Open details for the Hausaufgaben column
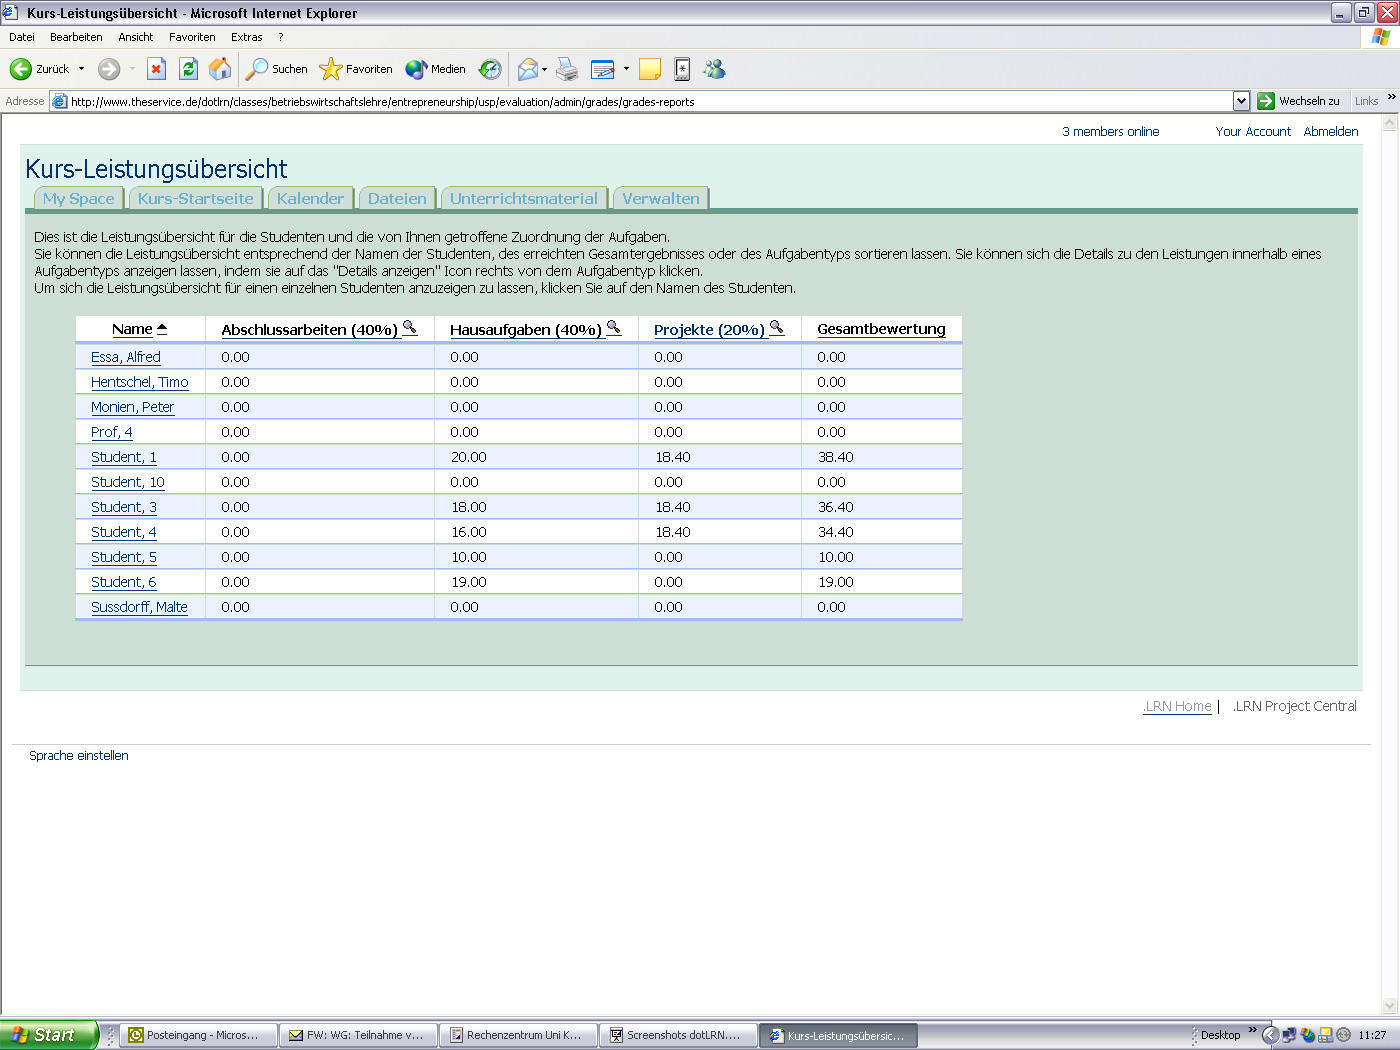The image size is (1400, 1050). pyautogui.click(x=615, y=327)
